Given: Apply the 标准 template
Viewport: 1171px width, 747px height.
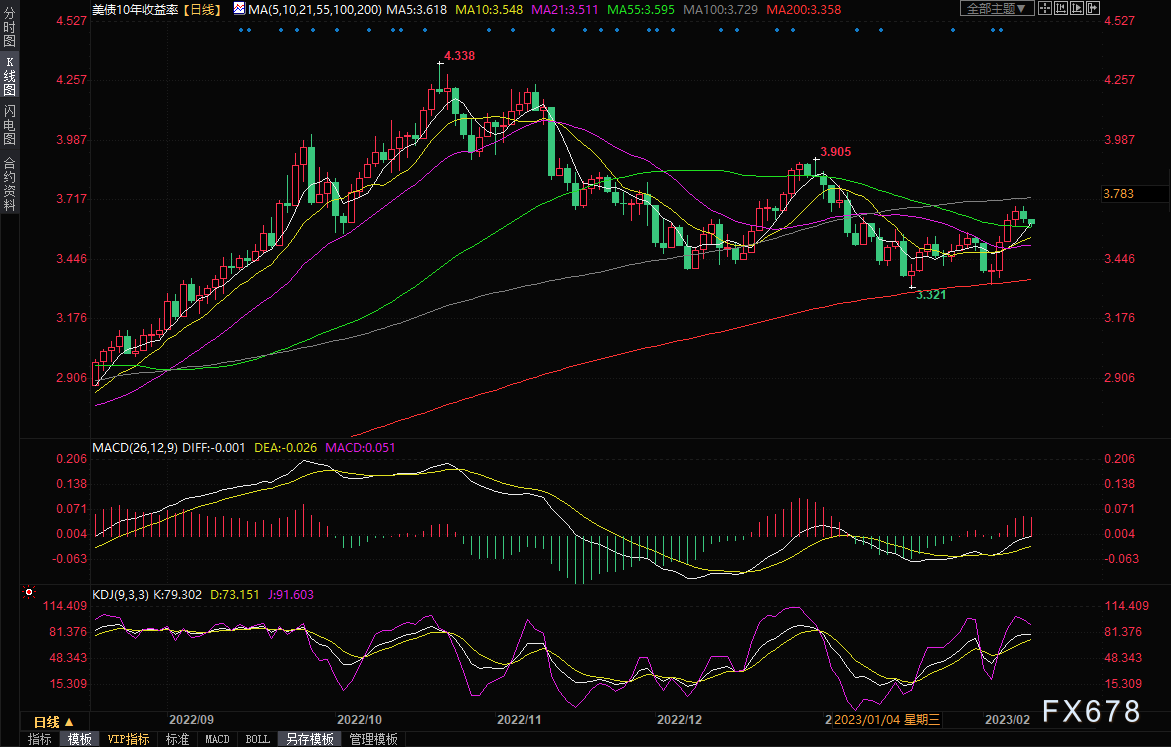Looking at the screenshot, I should tap(178, 739).
